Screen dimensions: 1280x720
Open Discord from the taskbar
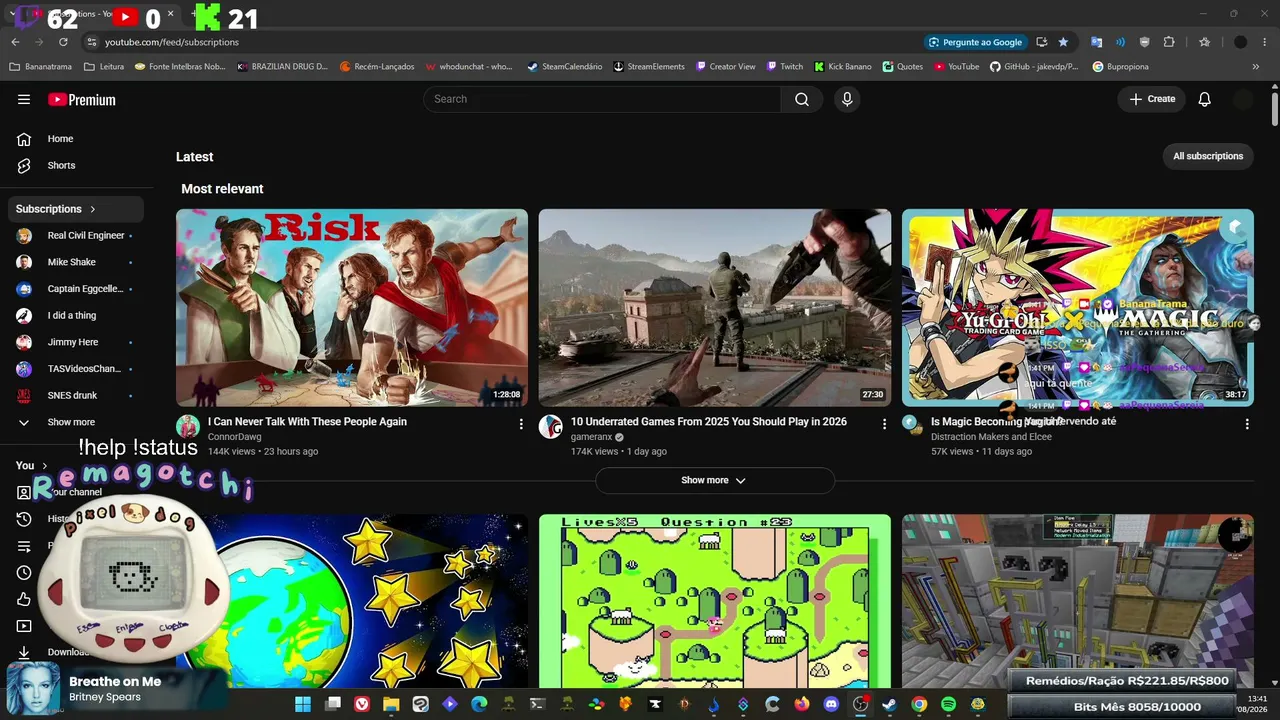tap(831, 704)
